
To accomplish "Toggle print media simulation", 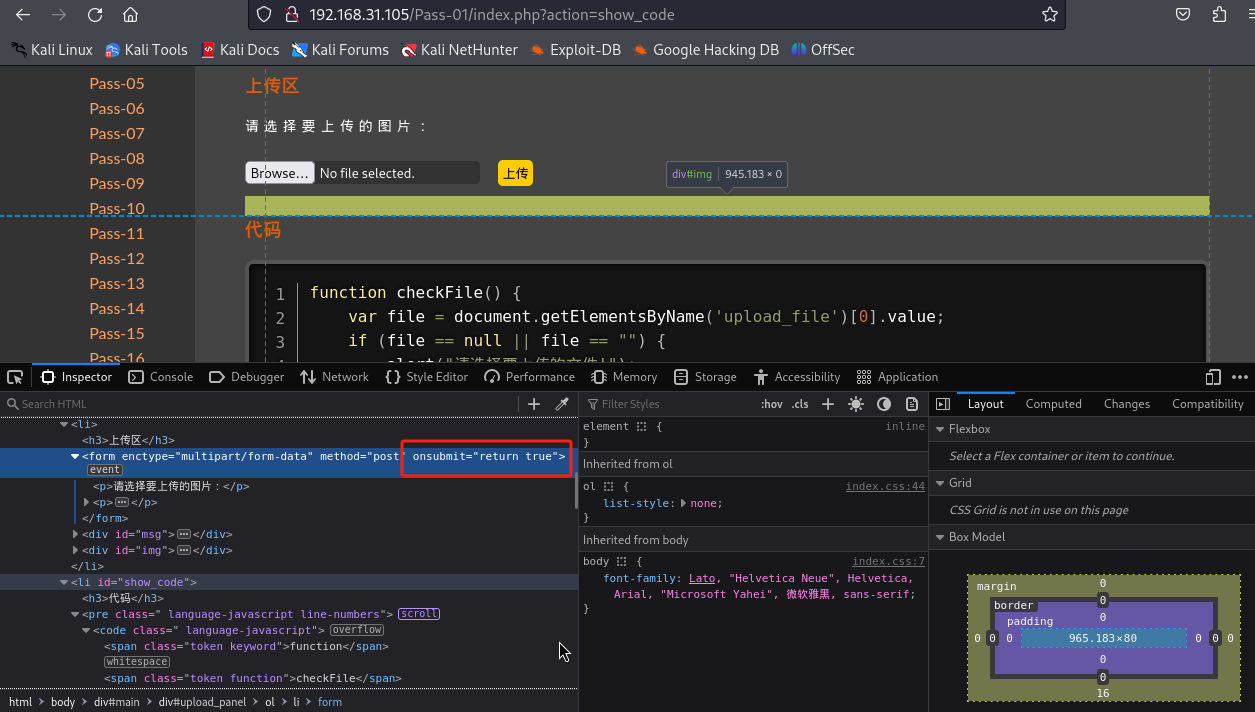I will [x=912, y=404].
